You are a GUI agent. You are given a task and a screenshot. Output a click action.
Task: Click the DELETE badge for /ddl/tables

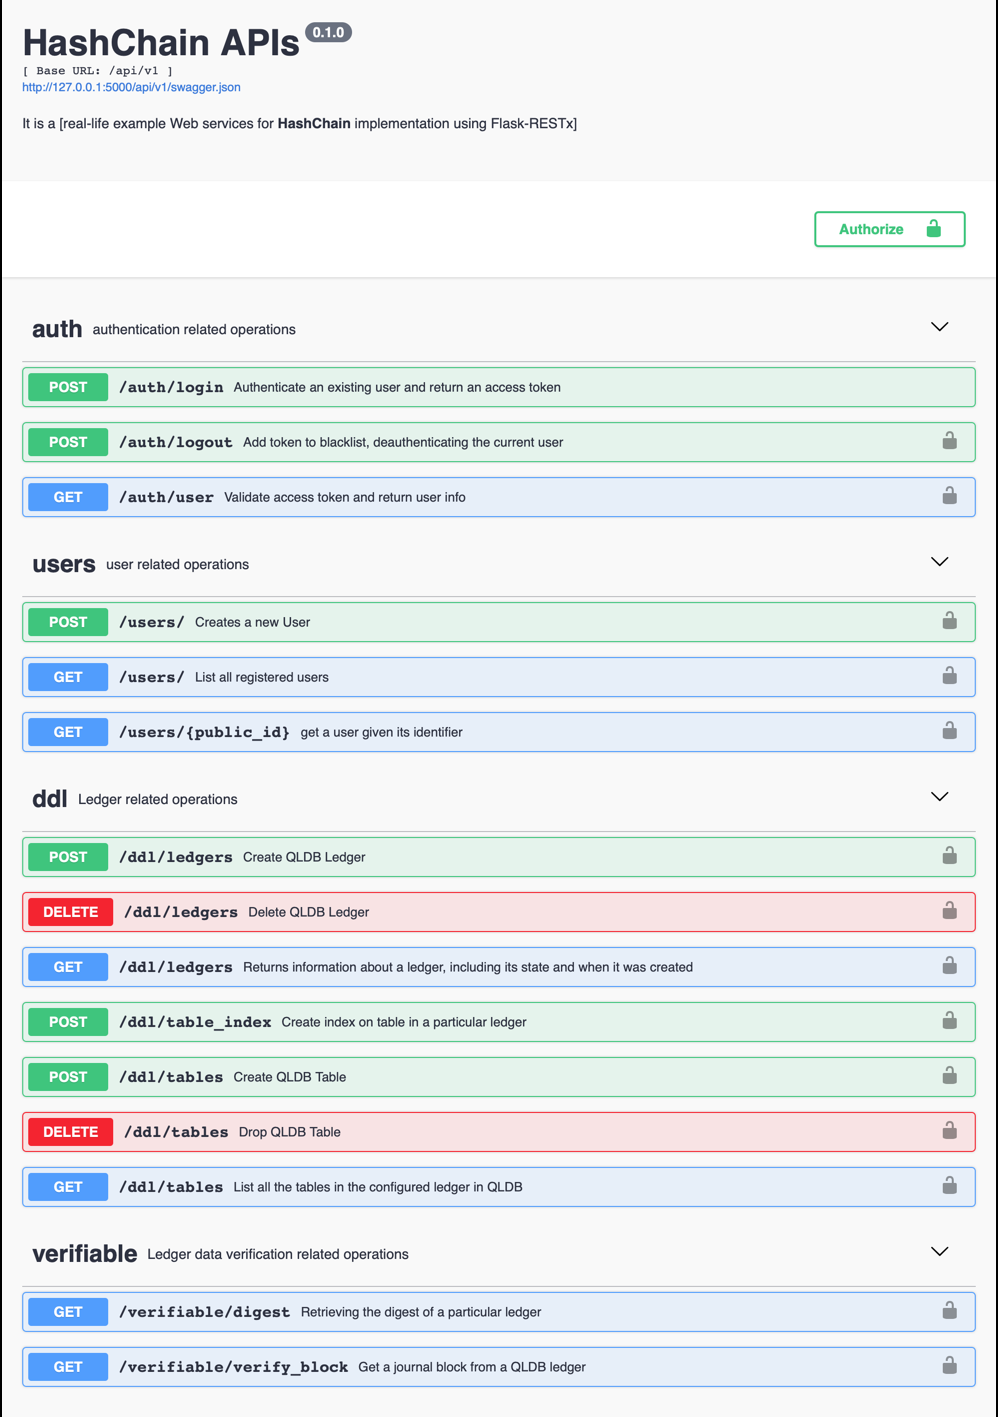tap(70, 1132)
